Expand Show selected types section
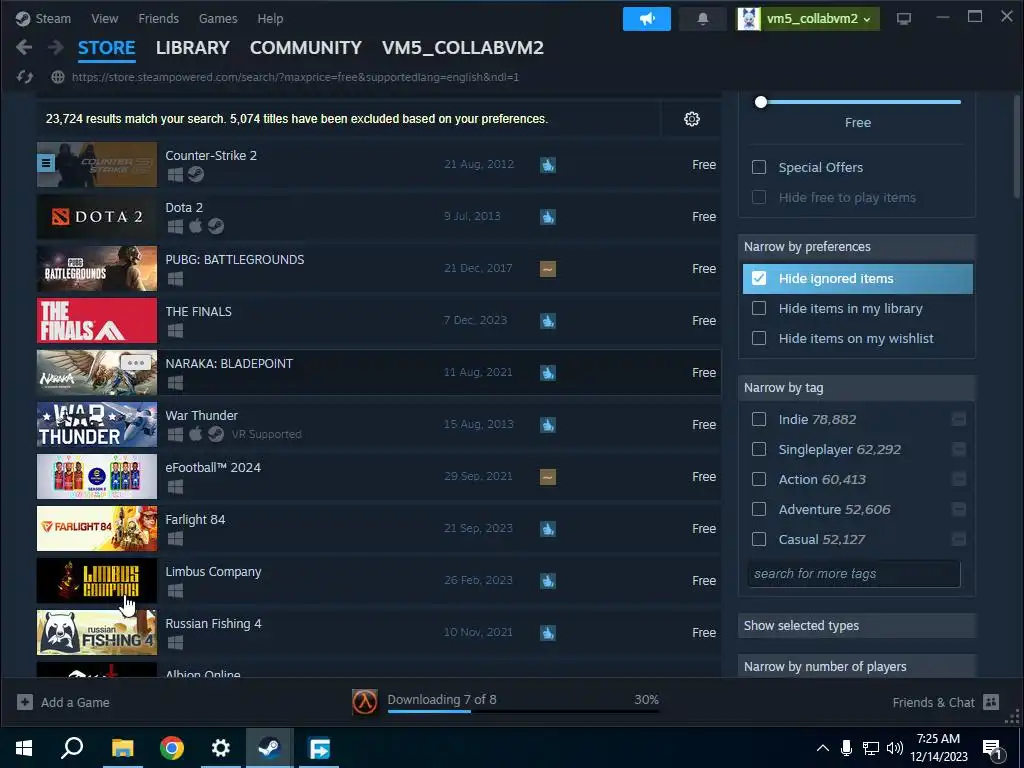This screenshot has width=1024, height=768. click(x=857, y=626)
